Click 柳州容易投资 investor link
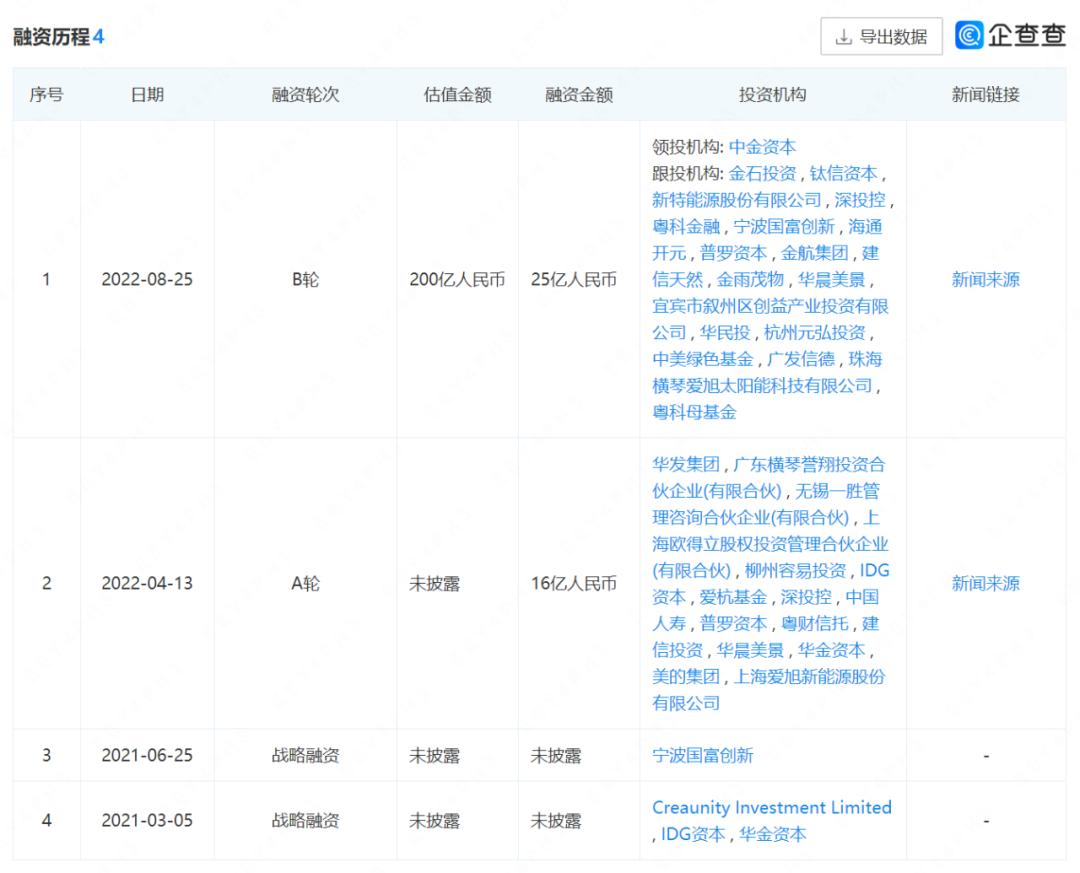 pyautogui.click(x=796, y=571)
